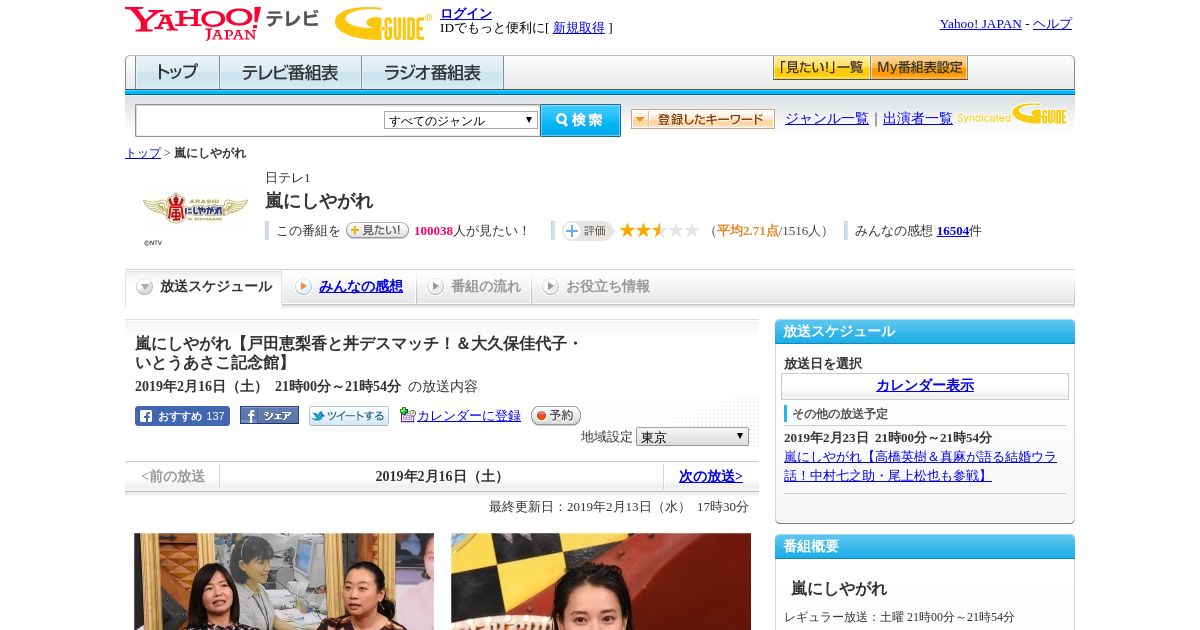Click the disabled <前の放送 button
This screenshot has width=1200, height=630.
(173, 477)
